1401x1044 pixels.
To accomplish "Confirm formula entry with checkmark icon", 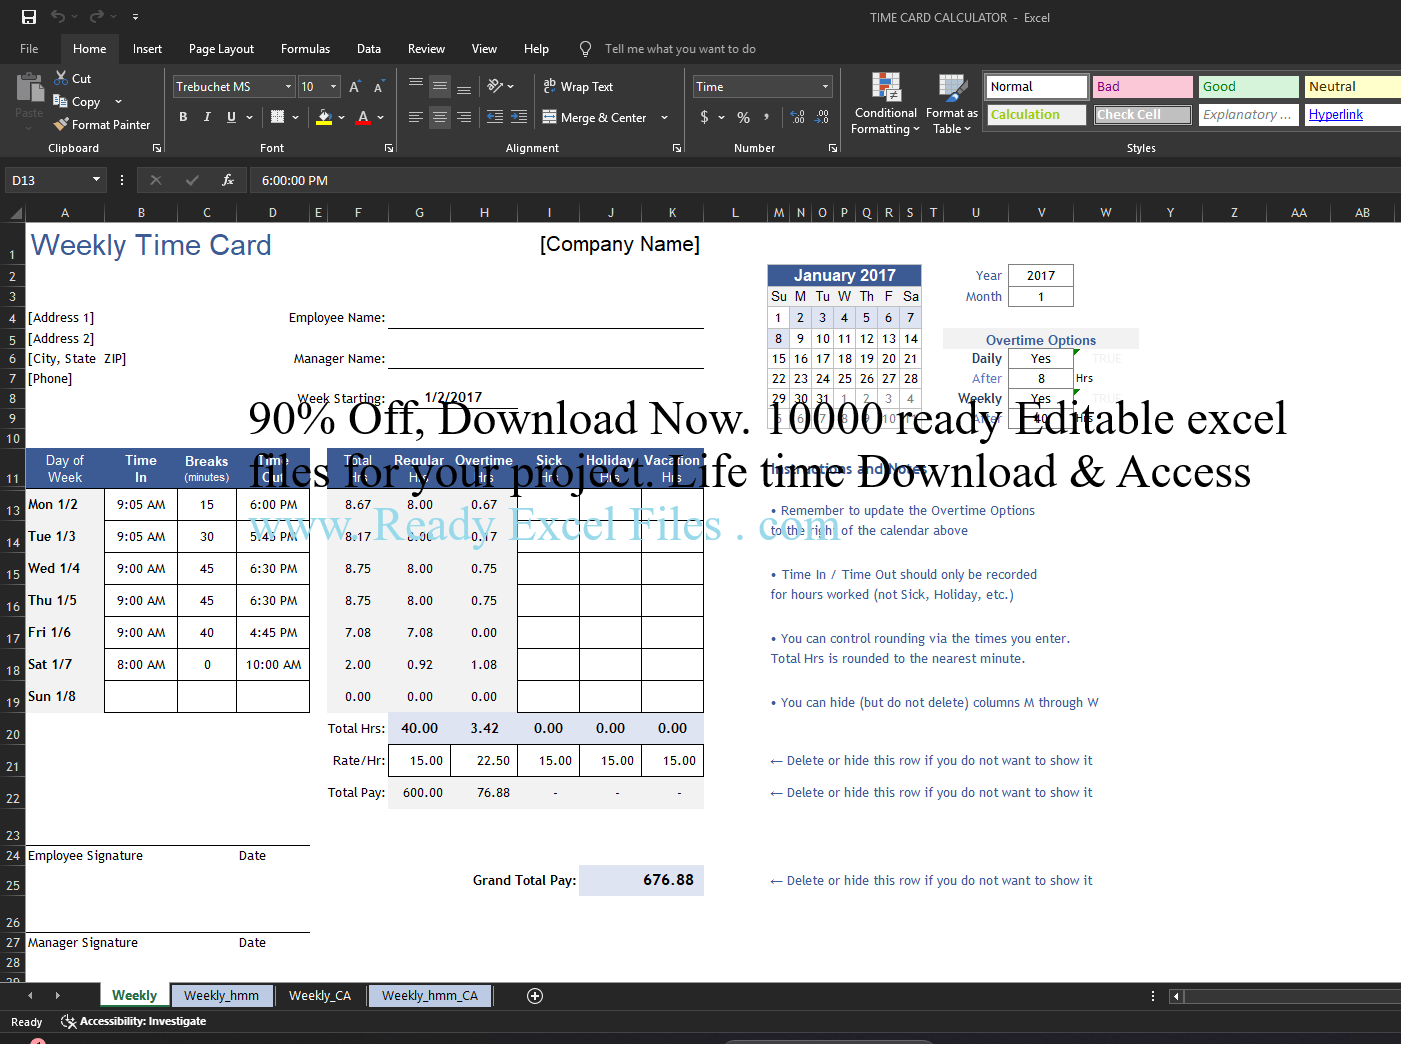I will (x=192, y=180).
